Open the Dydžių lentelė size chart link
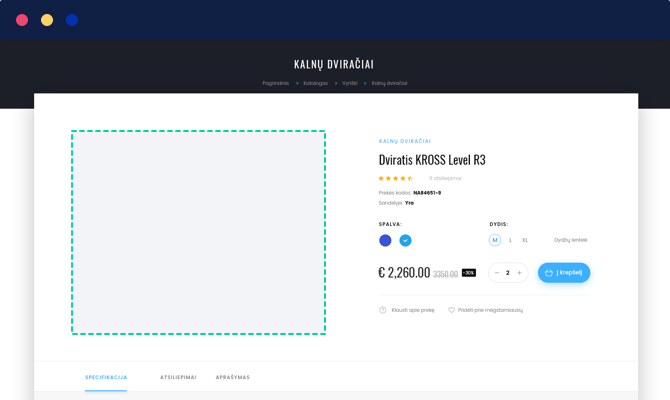Viewport: 670px width, 400px height. coord(570,240)
